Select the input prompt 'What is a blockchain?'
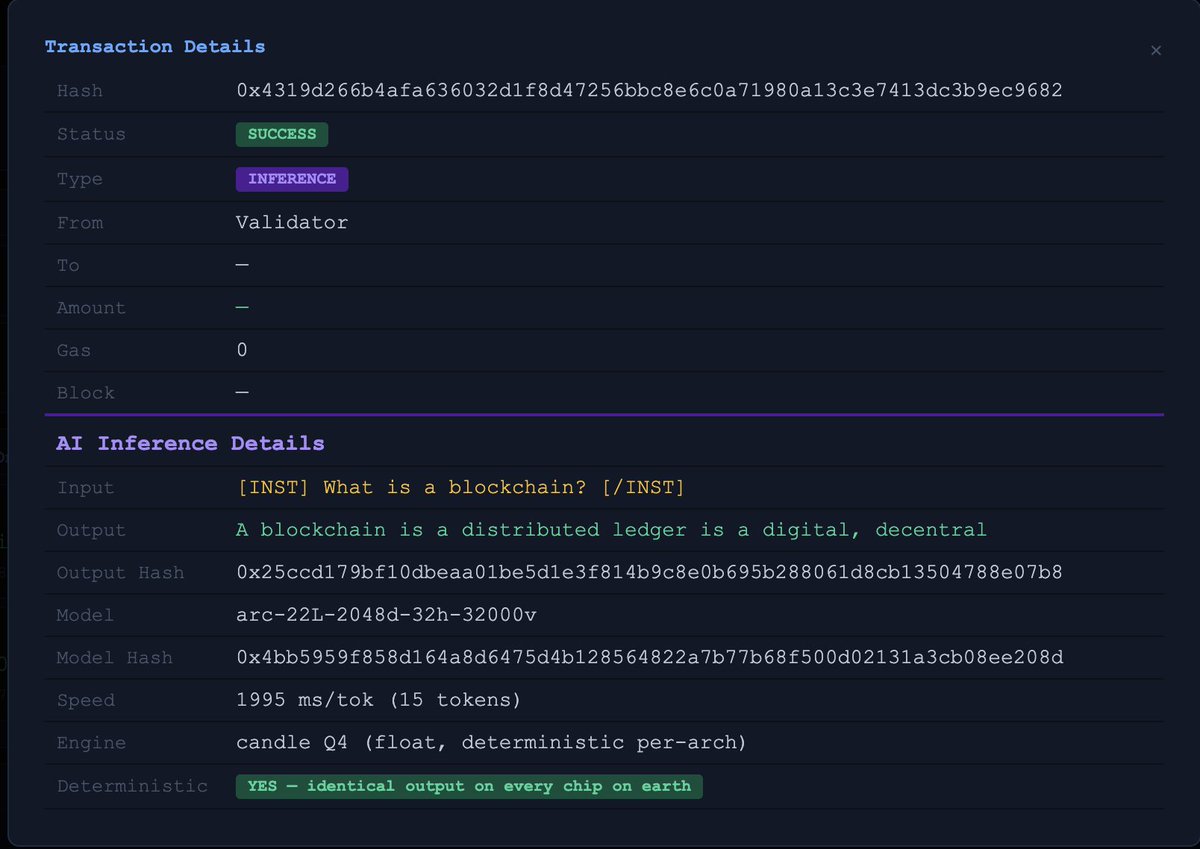The image size is (1200, 849). [x=455, y=488]
